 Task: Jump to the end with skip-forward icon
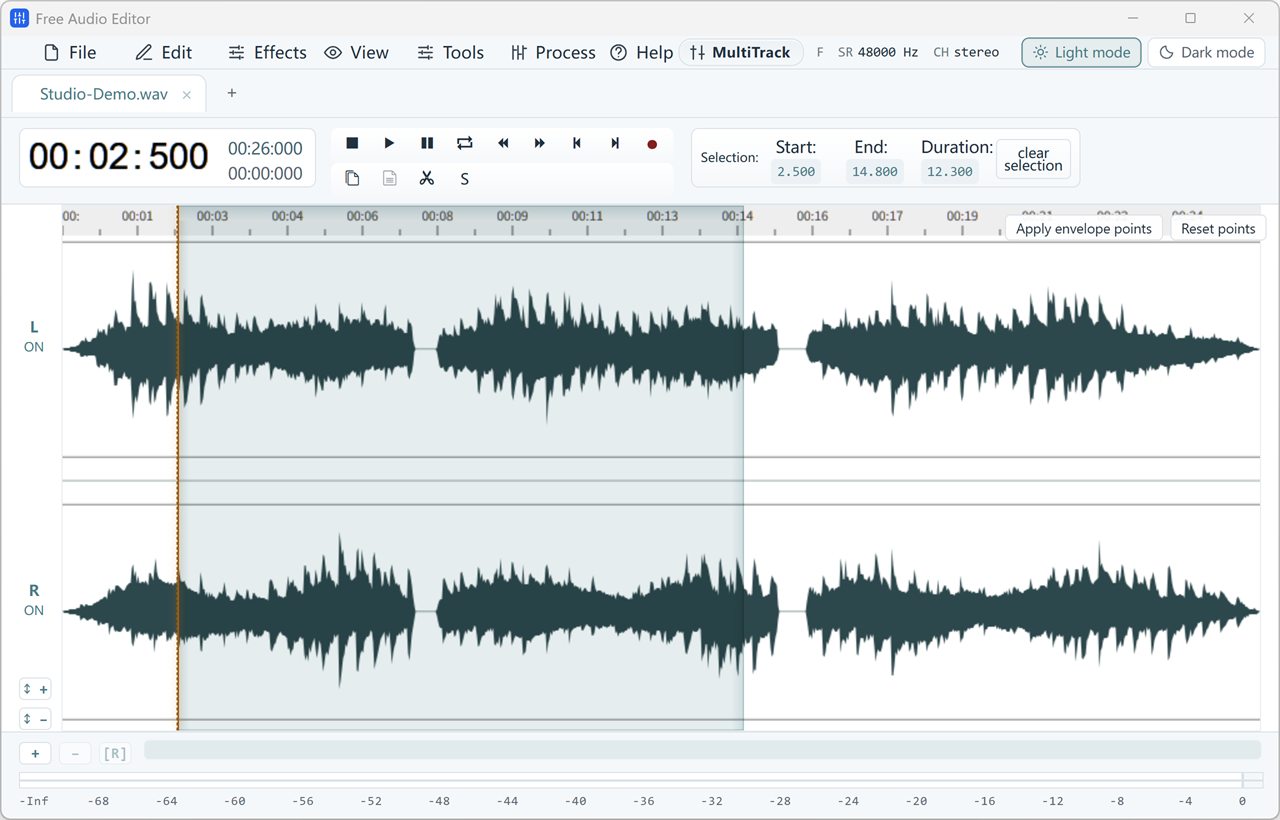pyautogui.click(x=615, y=144)
